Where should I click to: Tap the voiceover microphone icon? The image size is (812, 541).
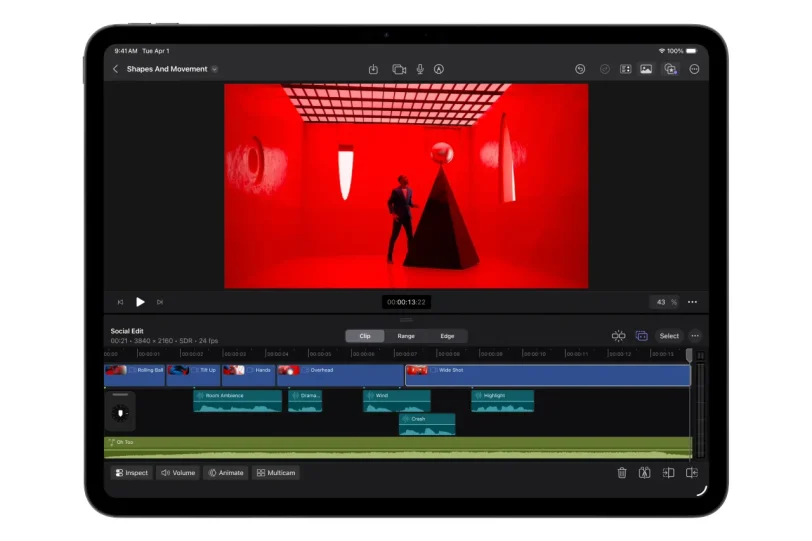420,69
